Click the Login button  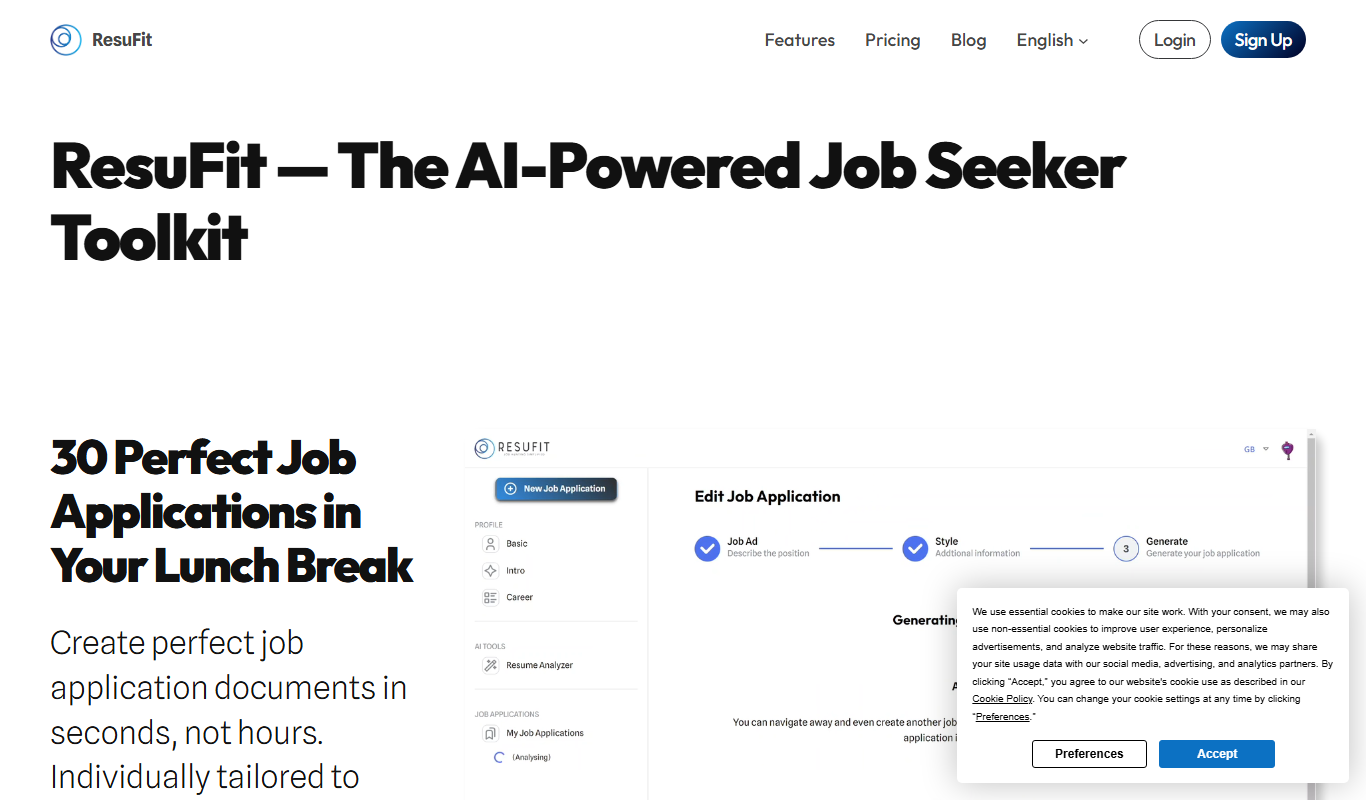1175,40
